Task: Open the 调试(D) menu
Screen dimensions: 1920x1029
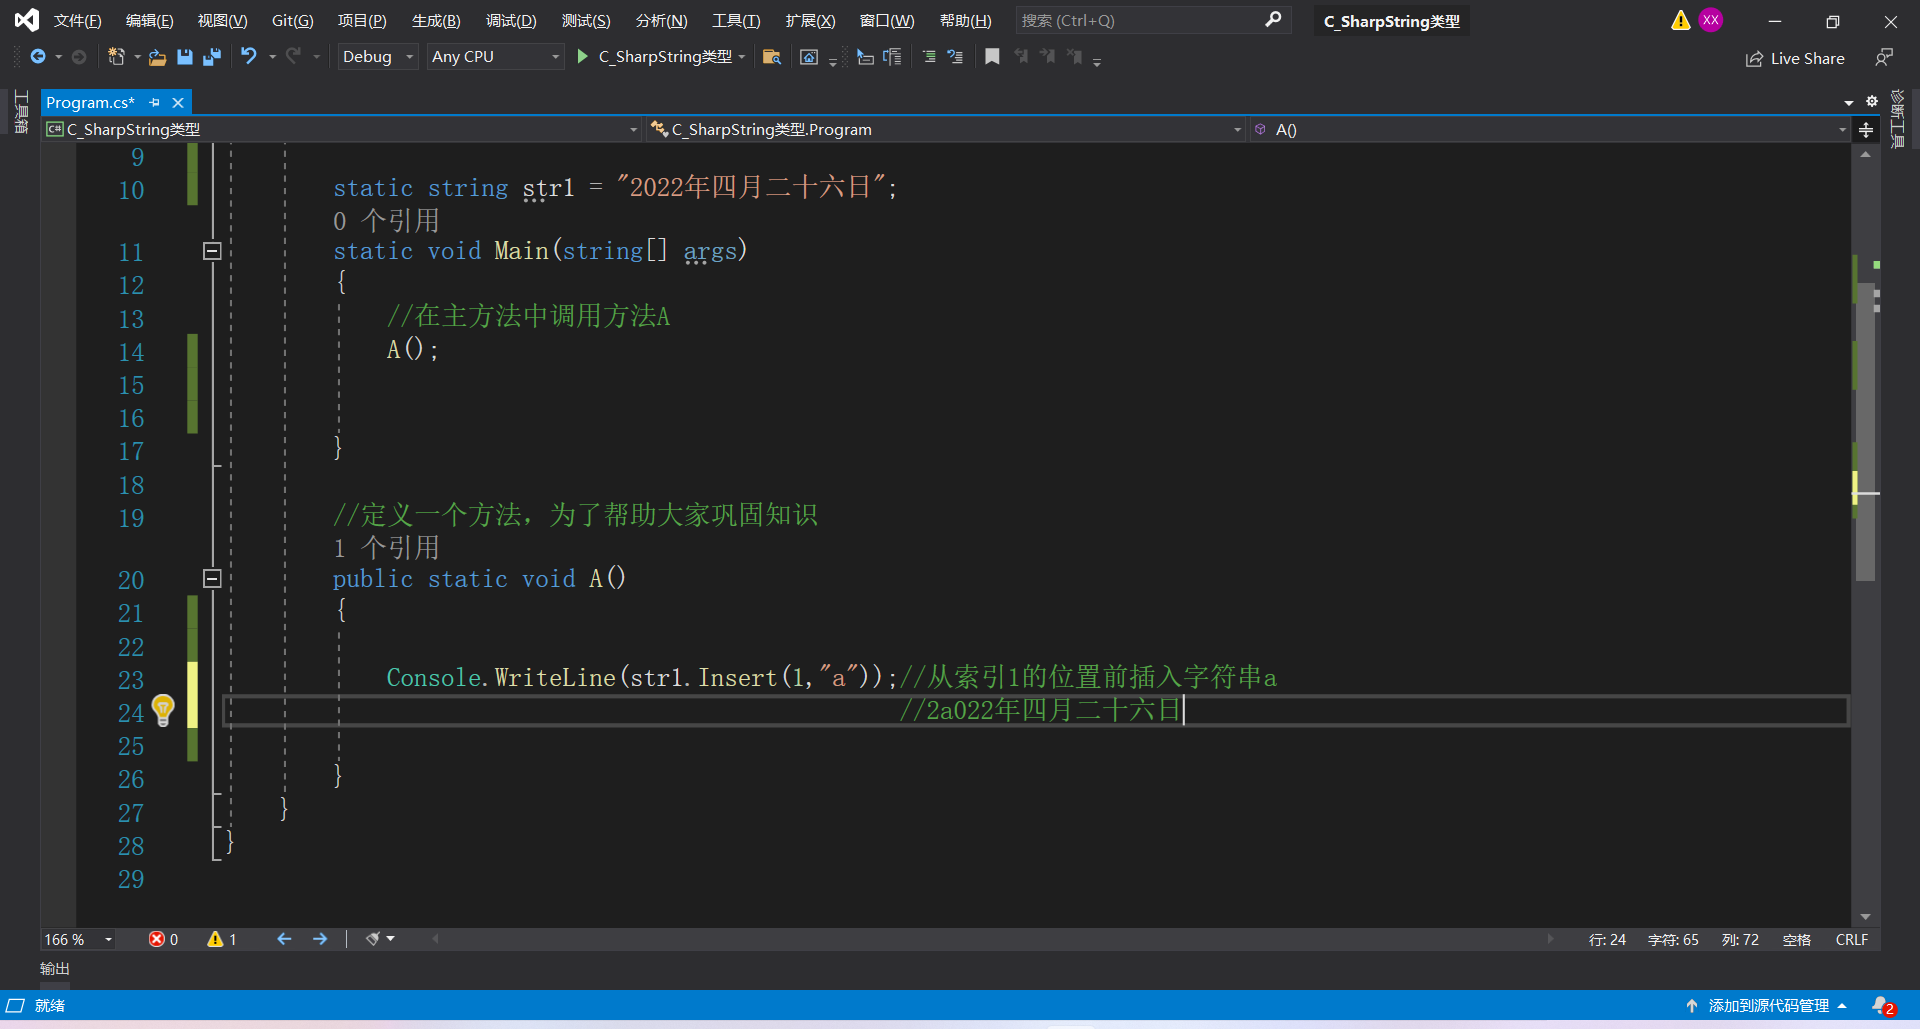Action: click(x=511, y=21)
